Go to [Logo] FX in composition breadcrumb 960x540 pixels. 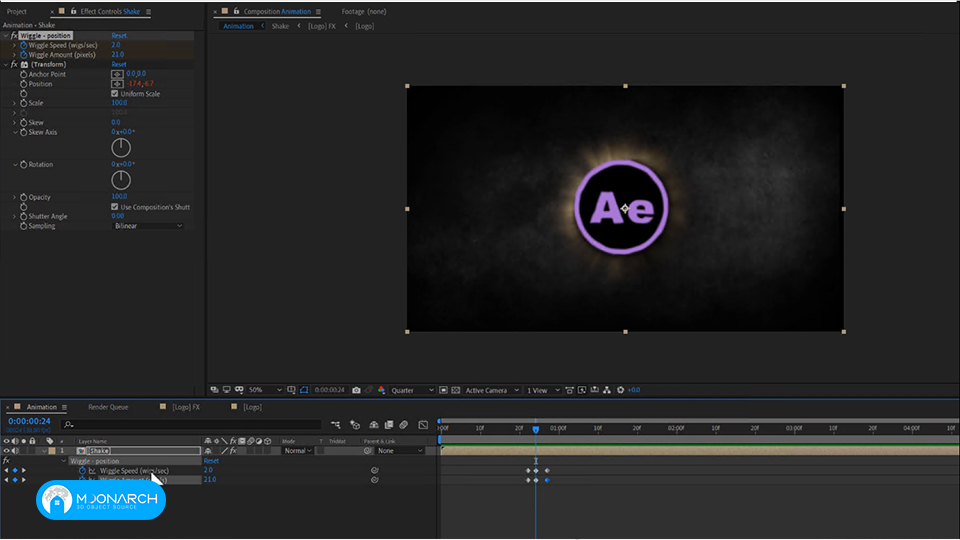click(x=322, y=26)
